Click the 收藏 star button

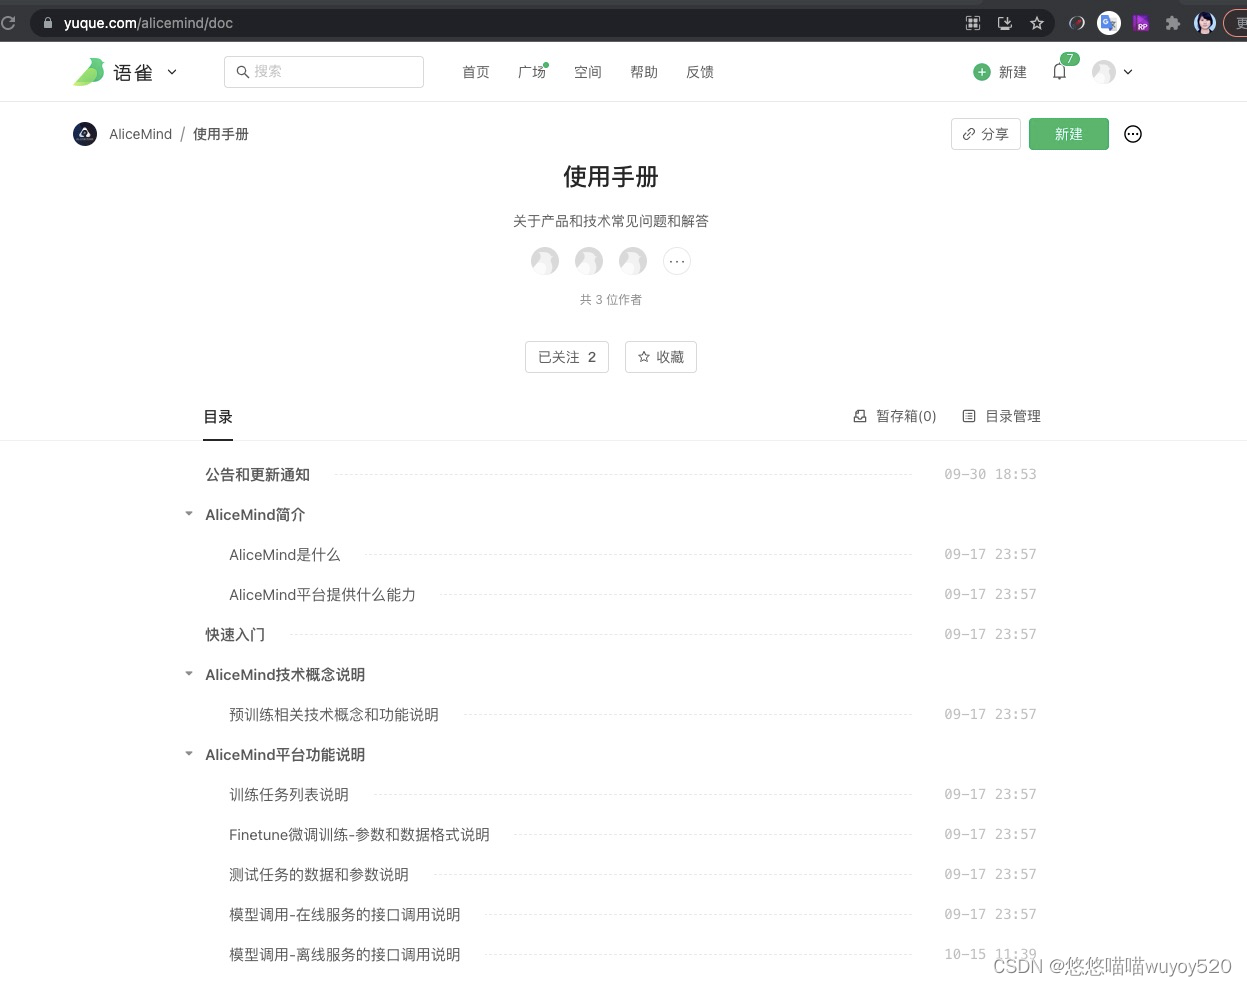(x=661, y=357)
